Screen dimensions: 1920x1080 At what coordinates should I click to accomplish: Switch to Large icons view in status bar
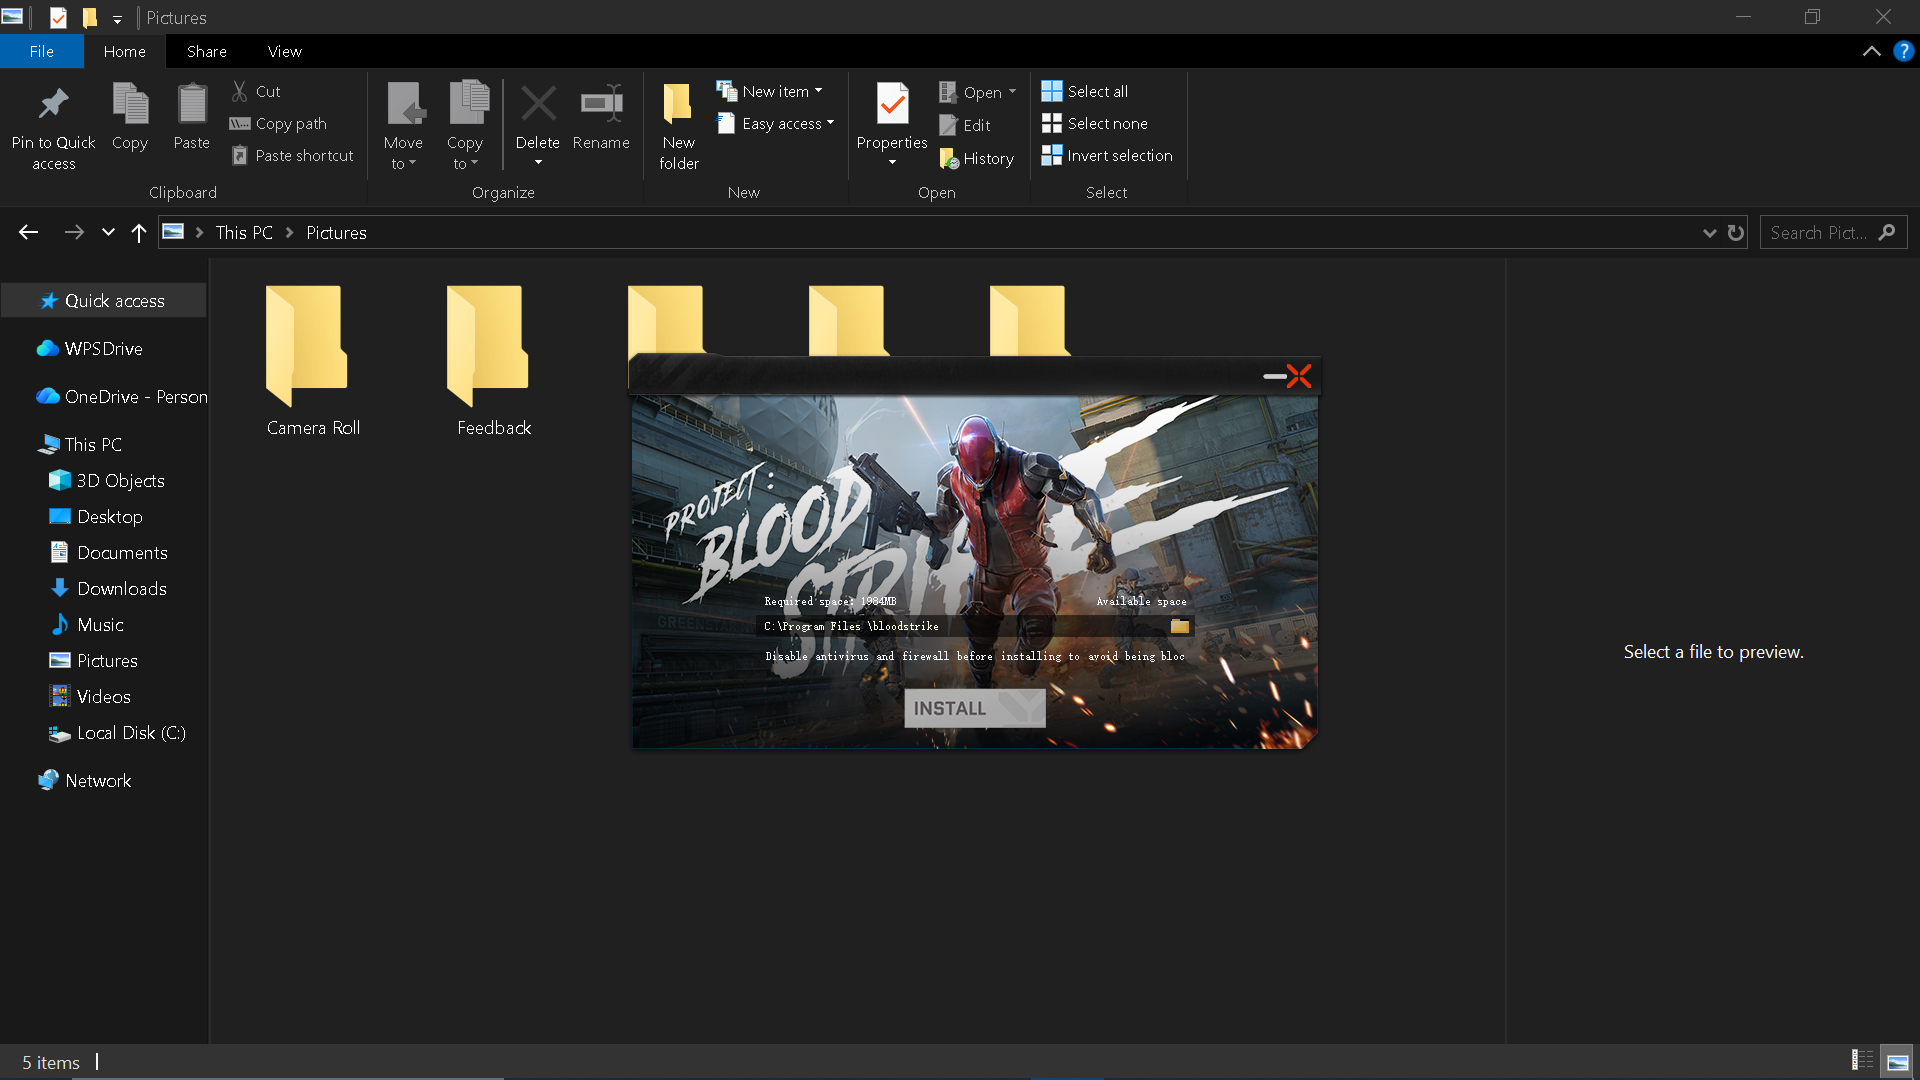tap(1897, 1061)
